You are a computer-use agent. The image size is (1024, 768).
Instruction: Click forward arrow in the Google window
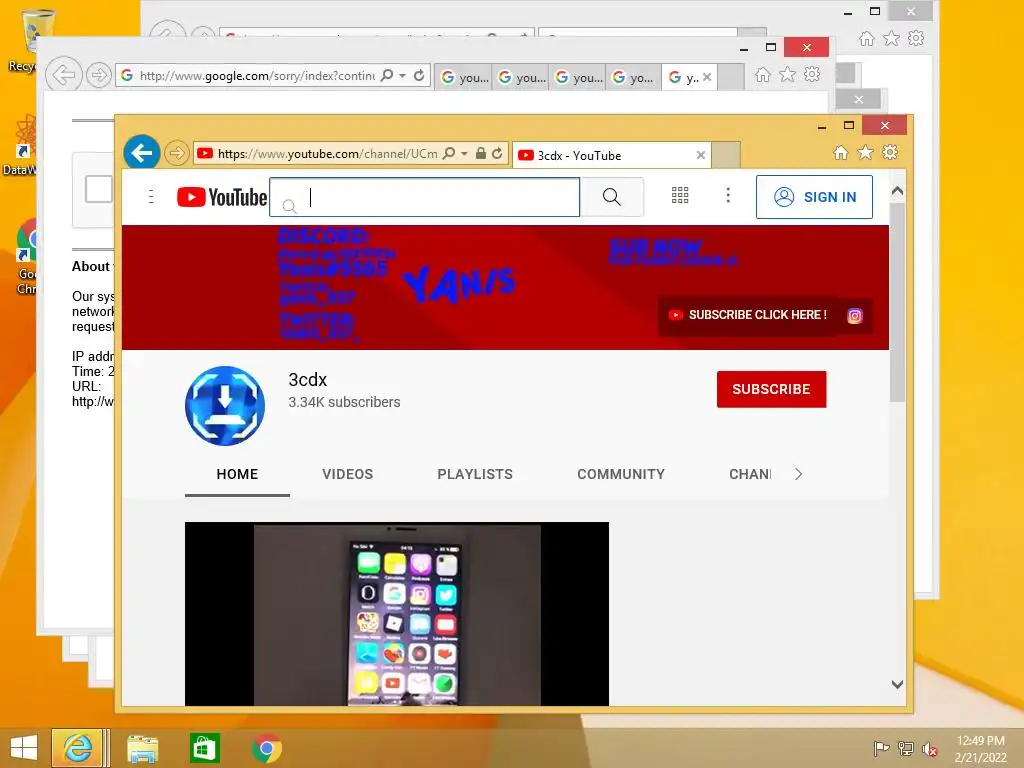tap(99, 75)
